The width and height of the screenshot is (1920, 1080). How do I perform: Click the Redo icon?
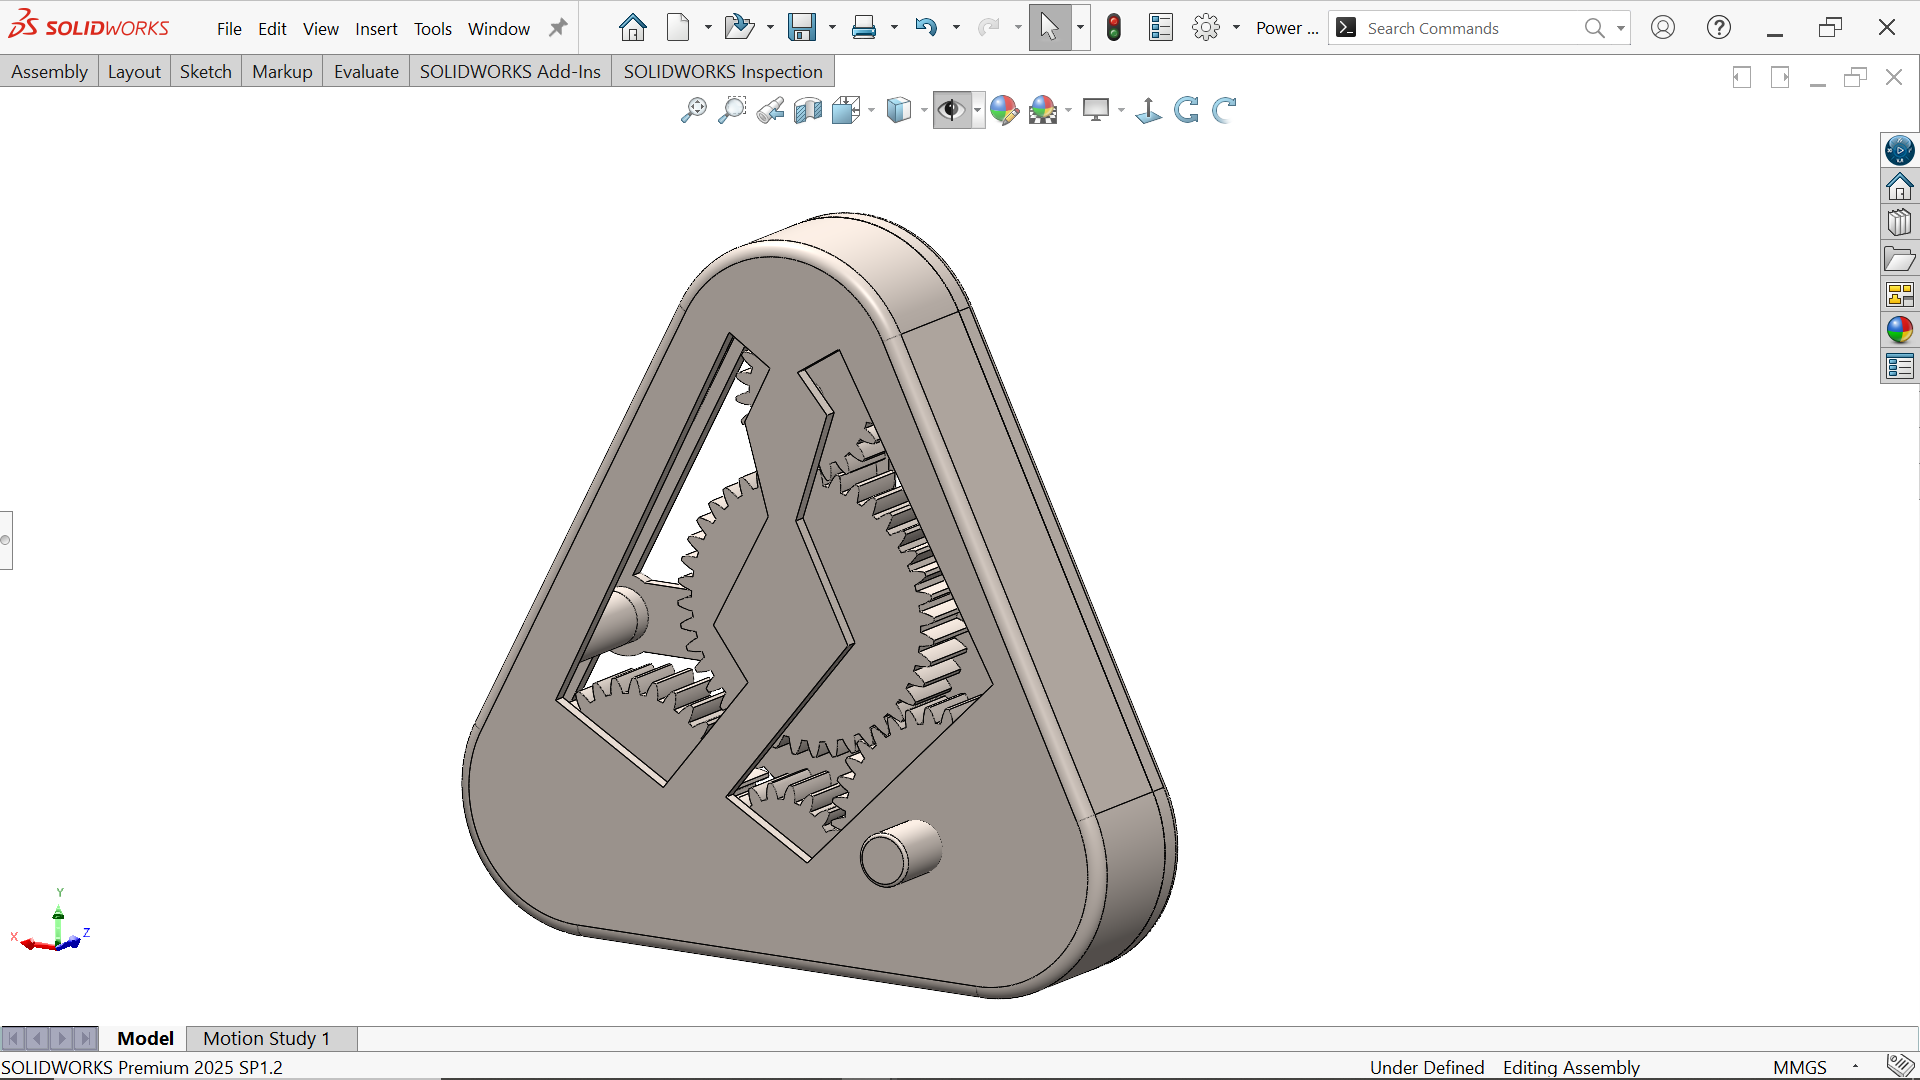(988, 28)
